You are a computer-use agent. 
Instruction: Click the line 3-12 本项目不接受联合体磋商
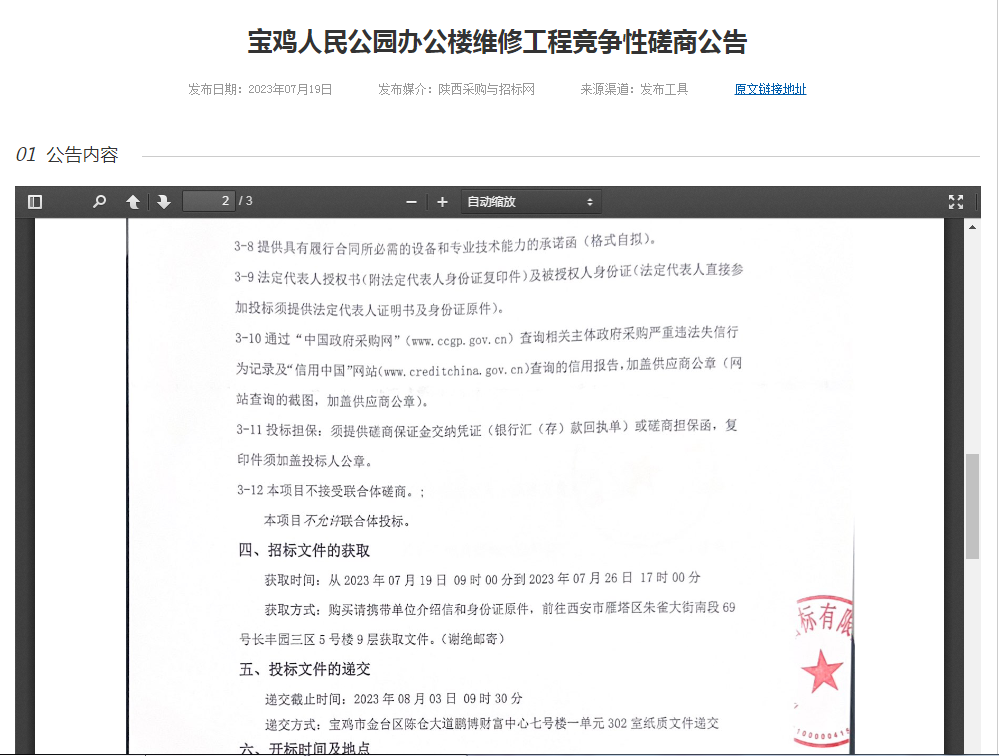click(x=331, y=490)
